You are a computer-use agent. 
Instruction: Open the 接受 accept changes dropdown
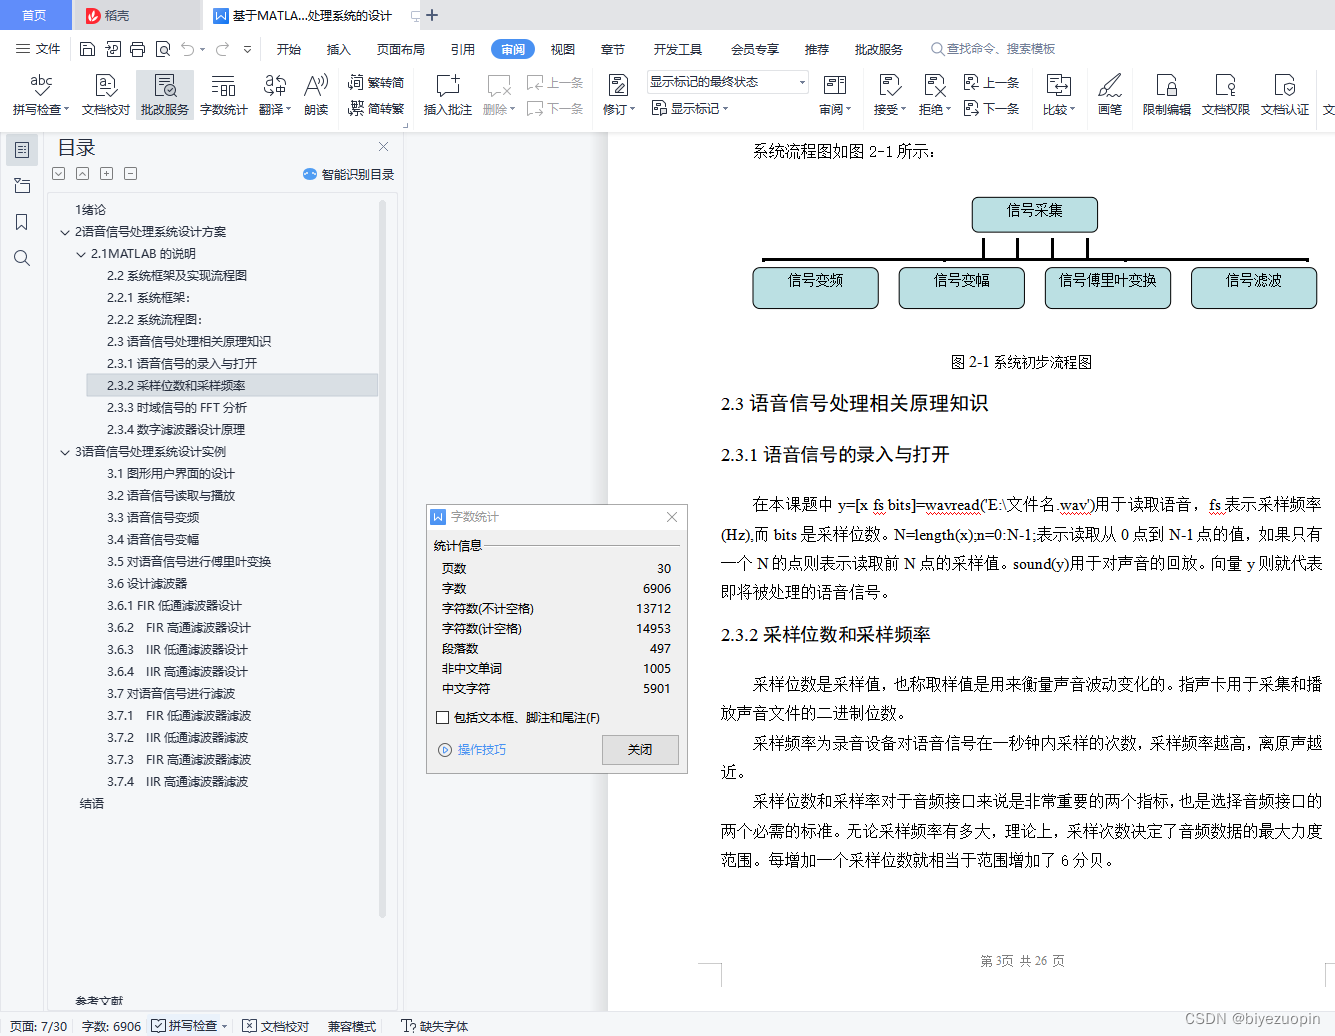pyautogui.click(x=902, y=108)
